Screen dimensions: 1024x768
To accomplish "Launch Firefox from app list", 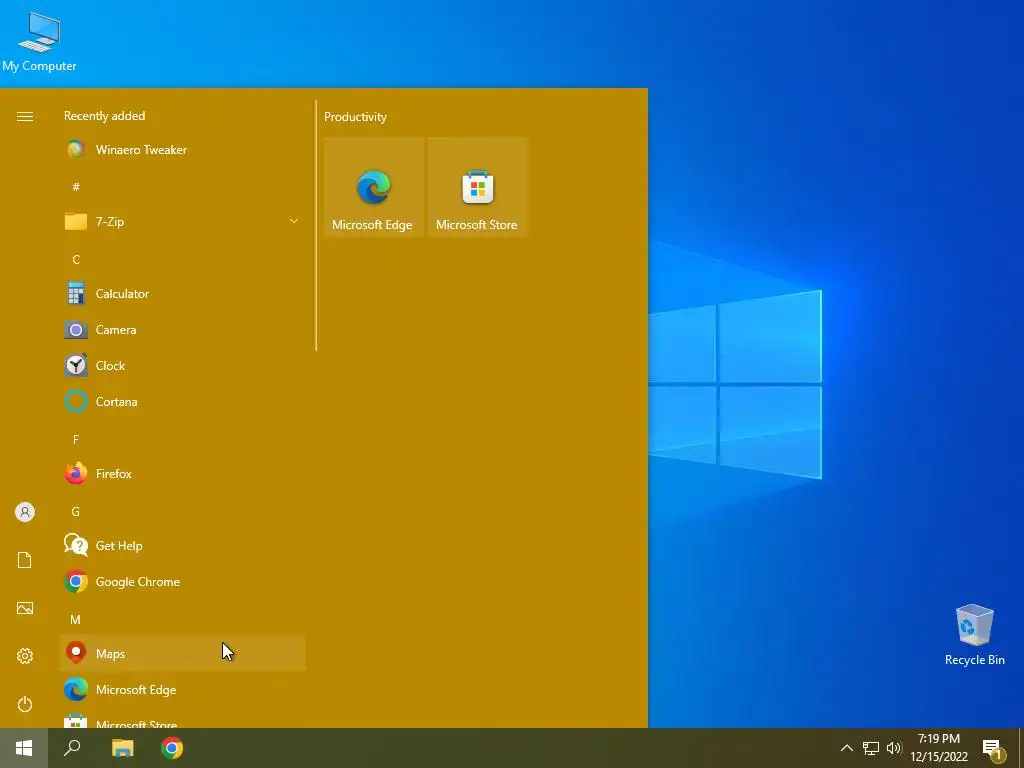I will point(182,473).
